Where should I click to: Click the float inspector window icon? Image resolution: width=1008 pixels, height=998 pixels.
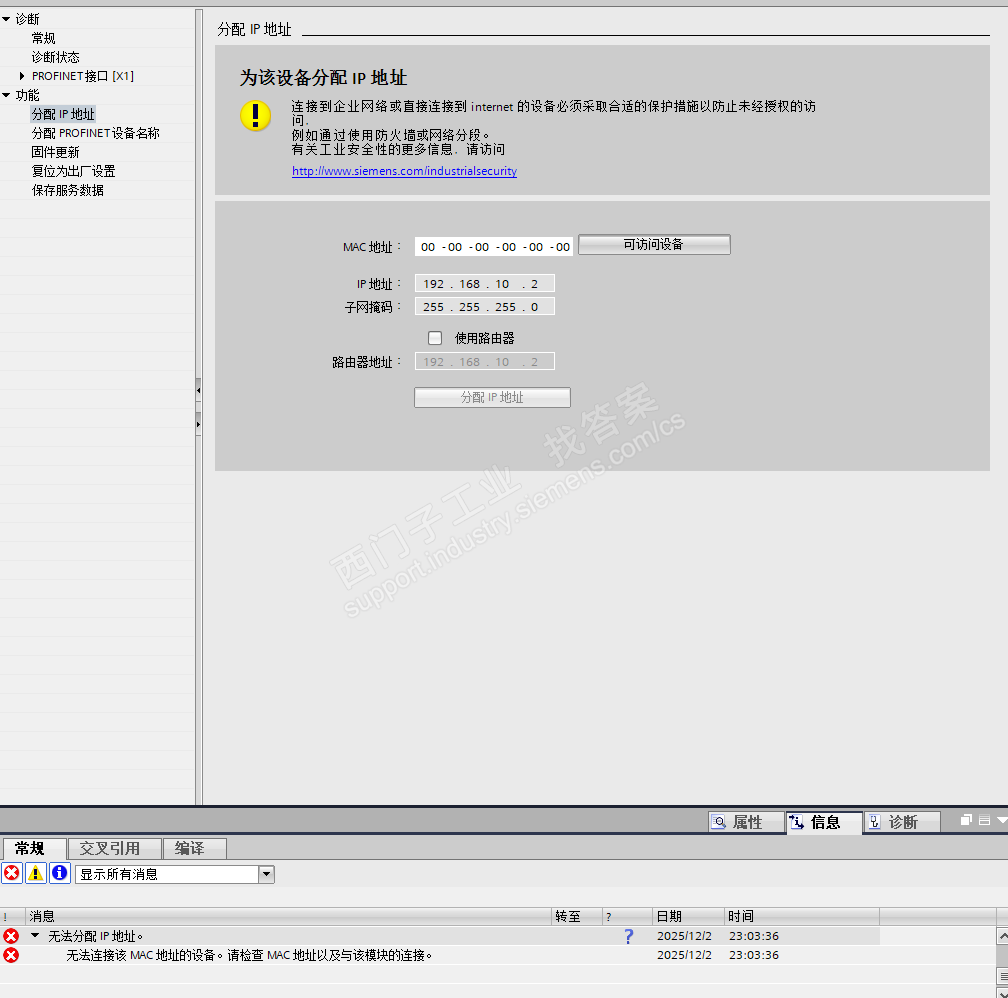[966, 820]
